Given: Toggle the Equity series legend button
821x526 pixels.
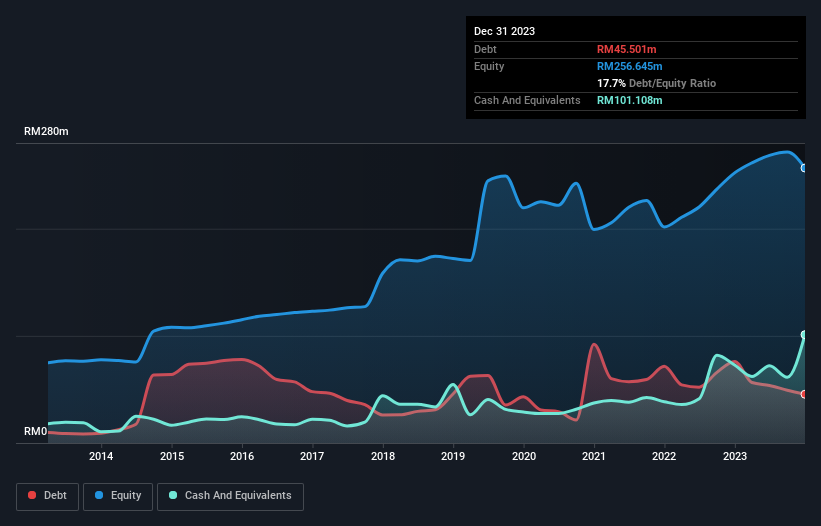Looking at the screenshot, I should pyautogui.click(x=118, y=496).
